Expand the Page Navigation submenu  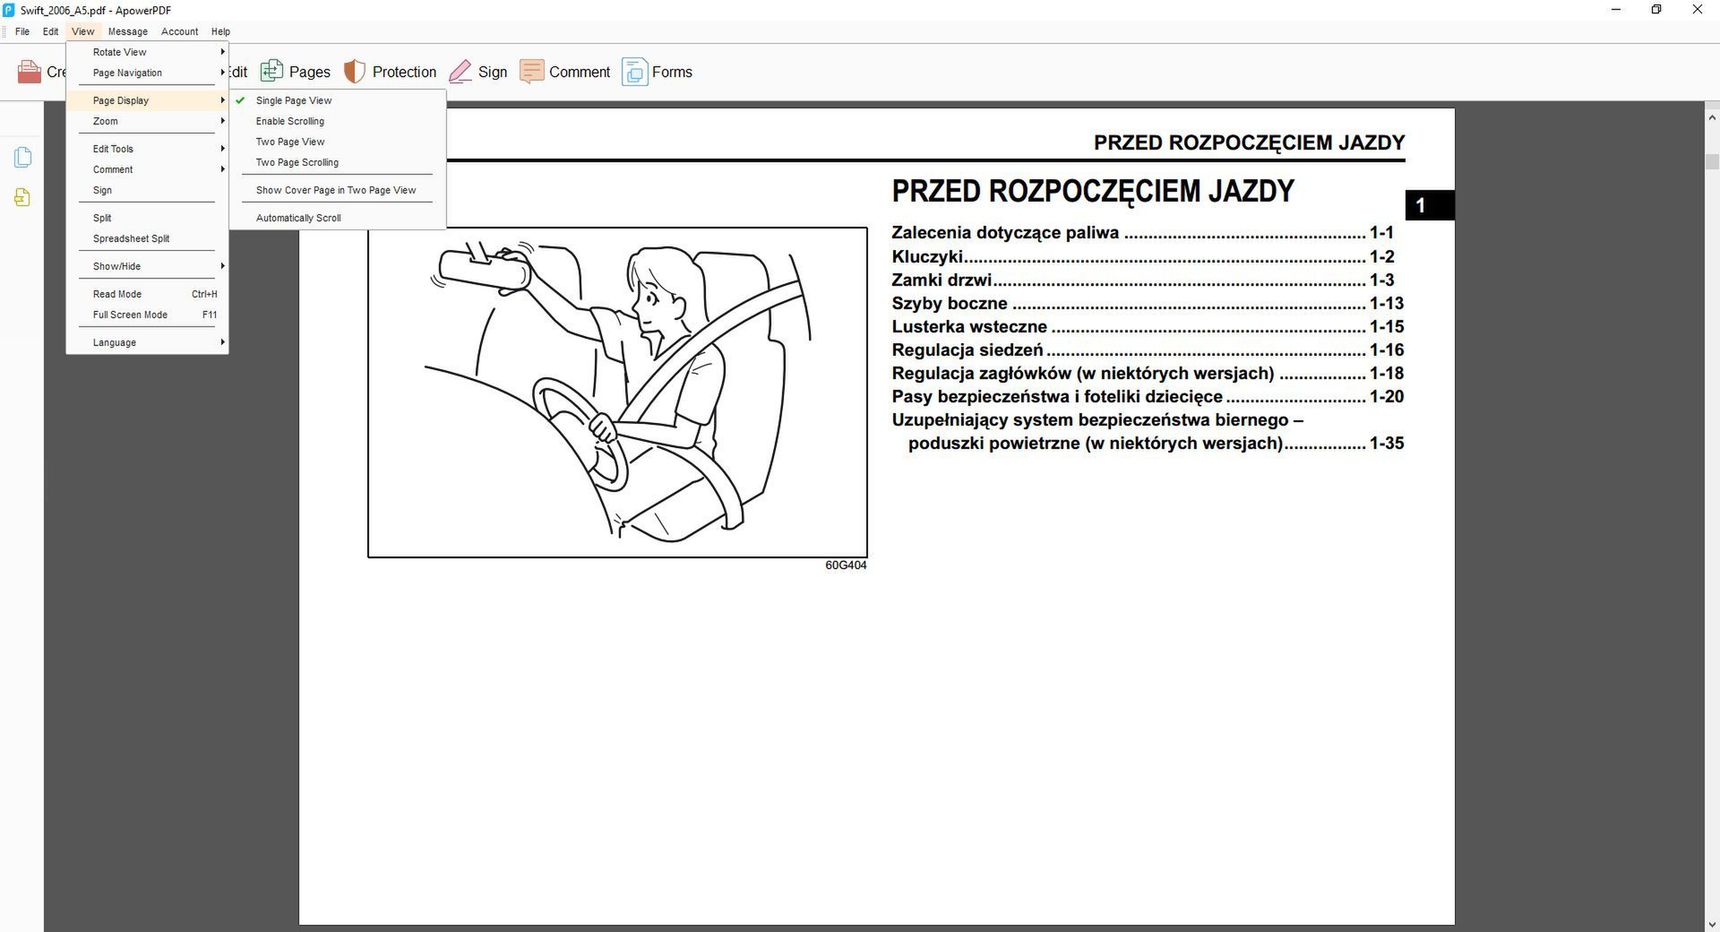click(147, 73)
